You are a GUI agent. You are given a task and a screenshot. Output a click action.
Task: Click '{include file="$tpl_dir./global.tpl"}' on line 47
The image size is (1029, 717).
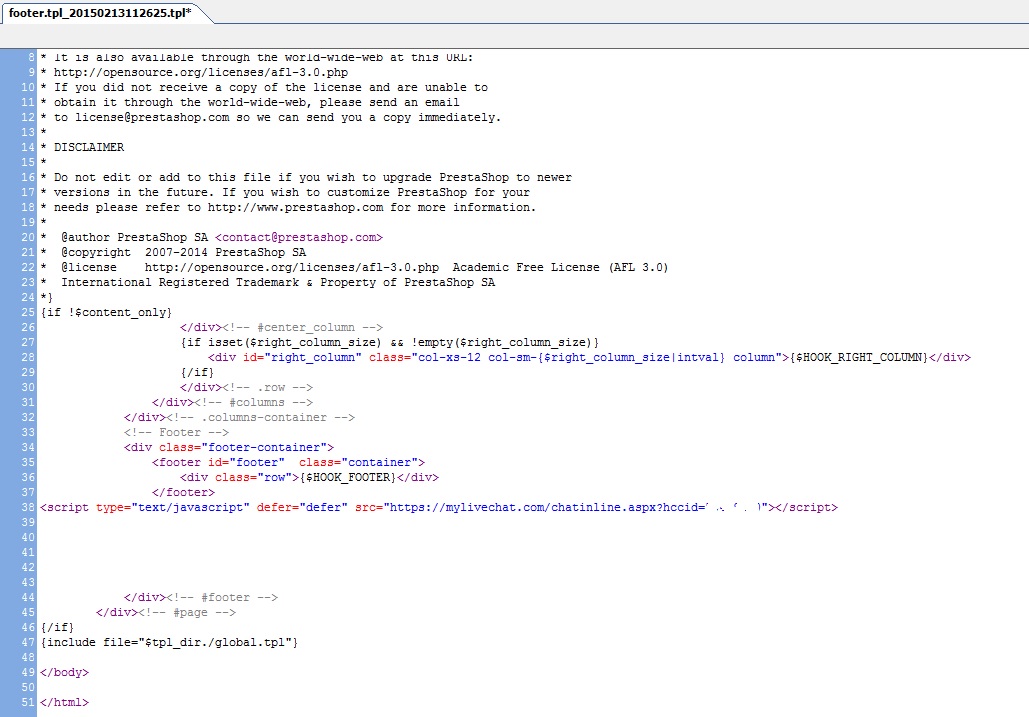pos(169,642)
